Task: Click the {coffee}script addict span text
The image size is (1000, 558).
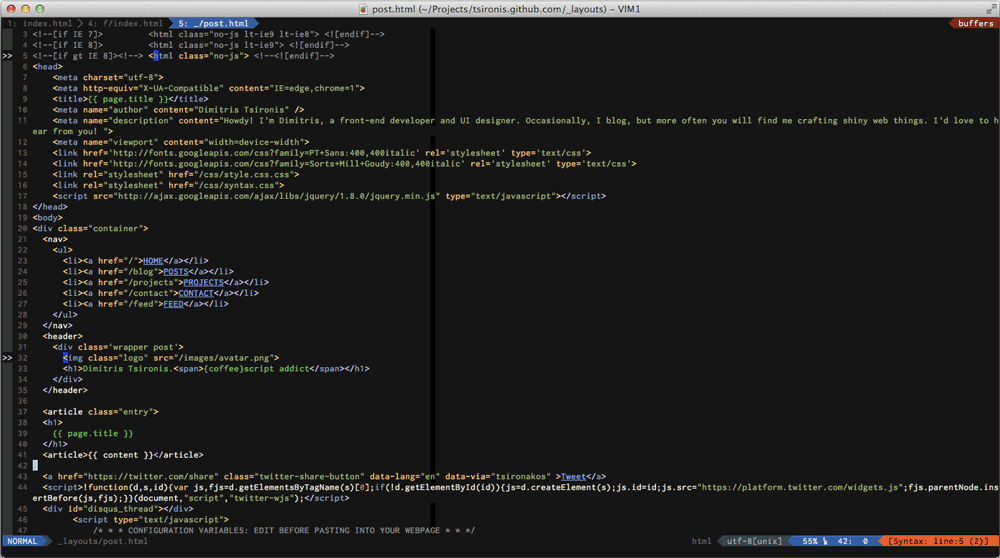Action: coord(256,369)
